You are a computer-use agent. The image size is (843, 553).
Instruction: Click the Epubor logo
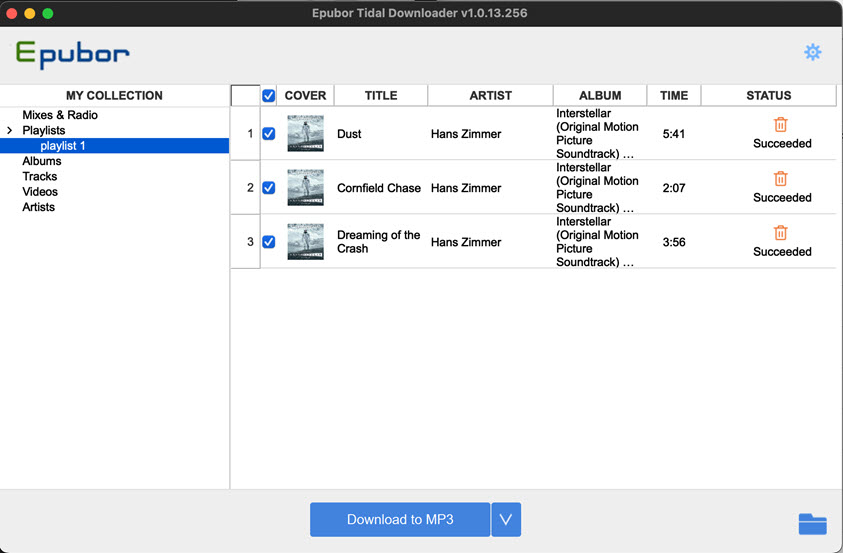(73, 54)
